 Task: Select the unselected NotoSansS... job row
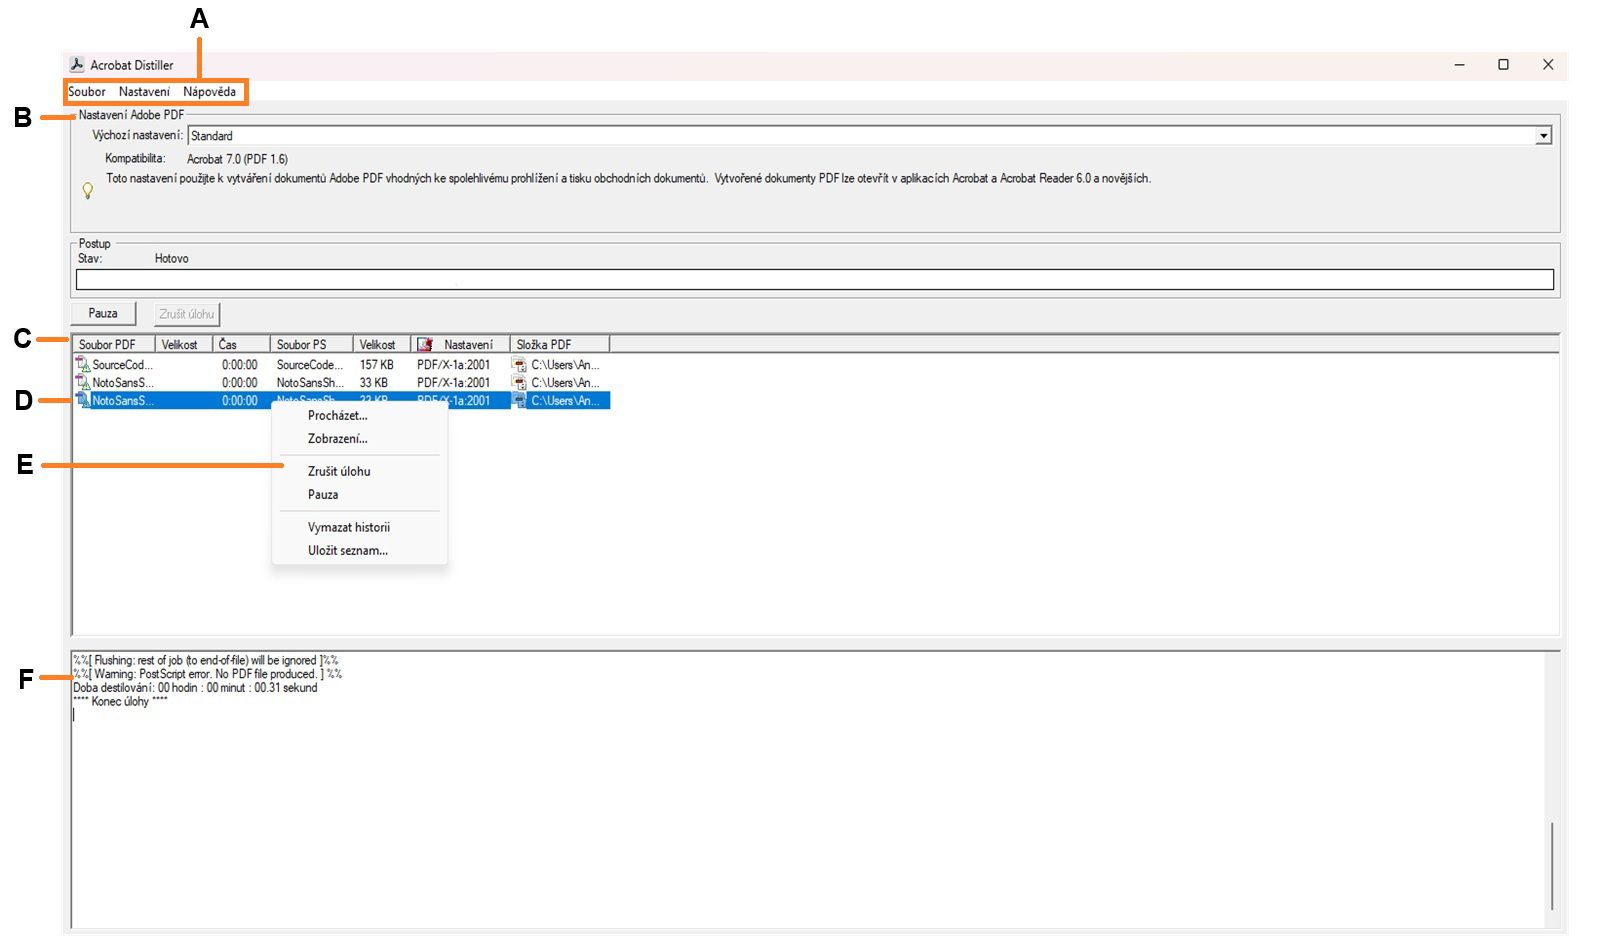(x=341, y=383)
